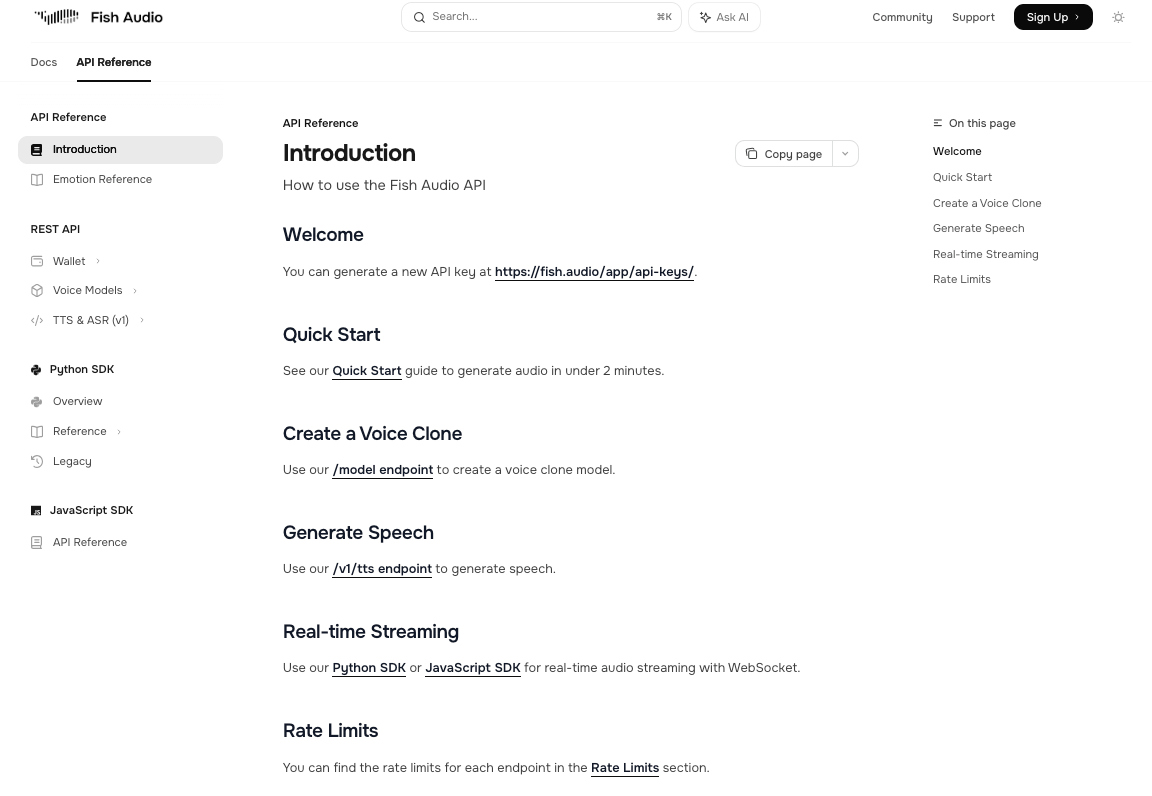Click the TTS & ASR code icon
This screenshot has width=1152, height=796.
pos(37,321)
